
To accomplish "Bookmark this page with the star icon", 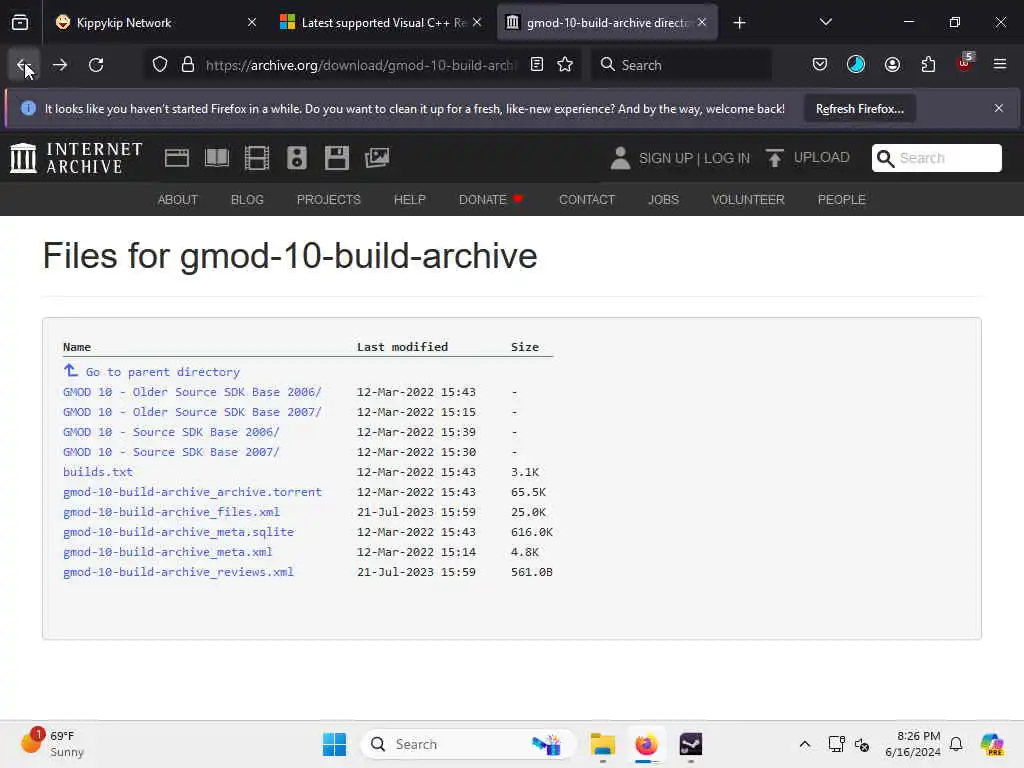I will pos(565,65).
